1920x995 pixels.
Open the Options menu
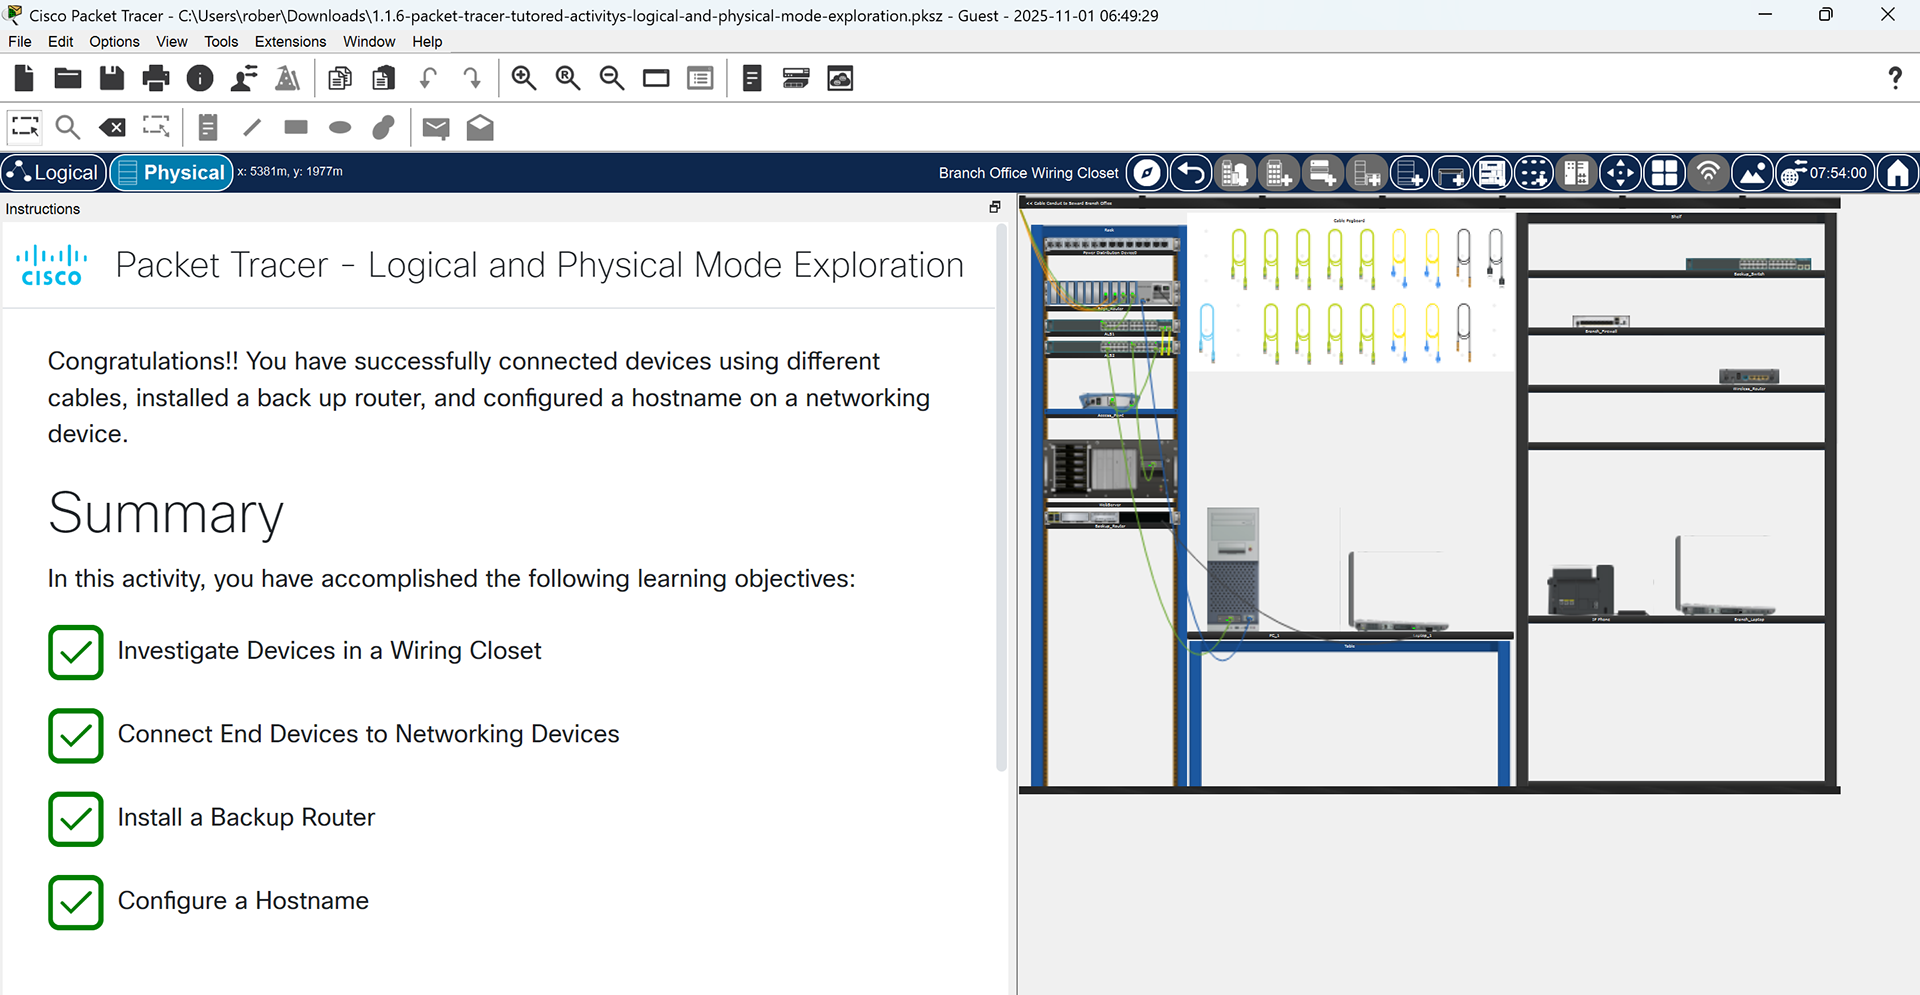[x=114, y=41]
